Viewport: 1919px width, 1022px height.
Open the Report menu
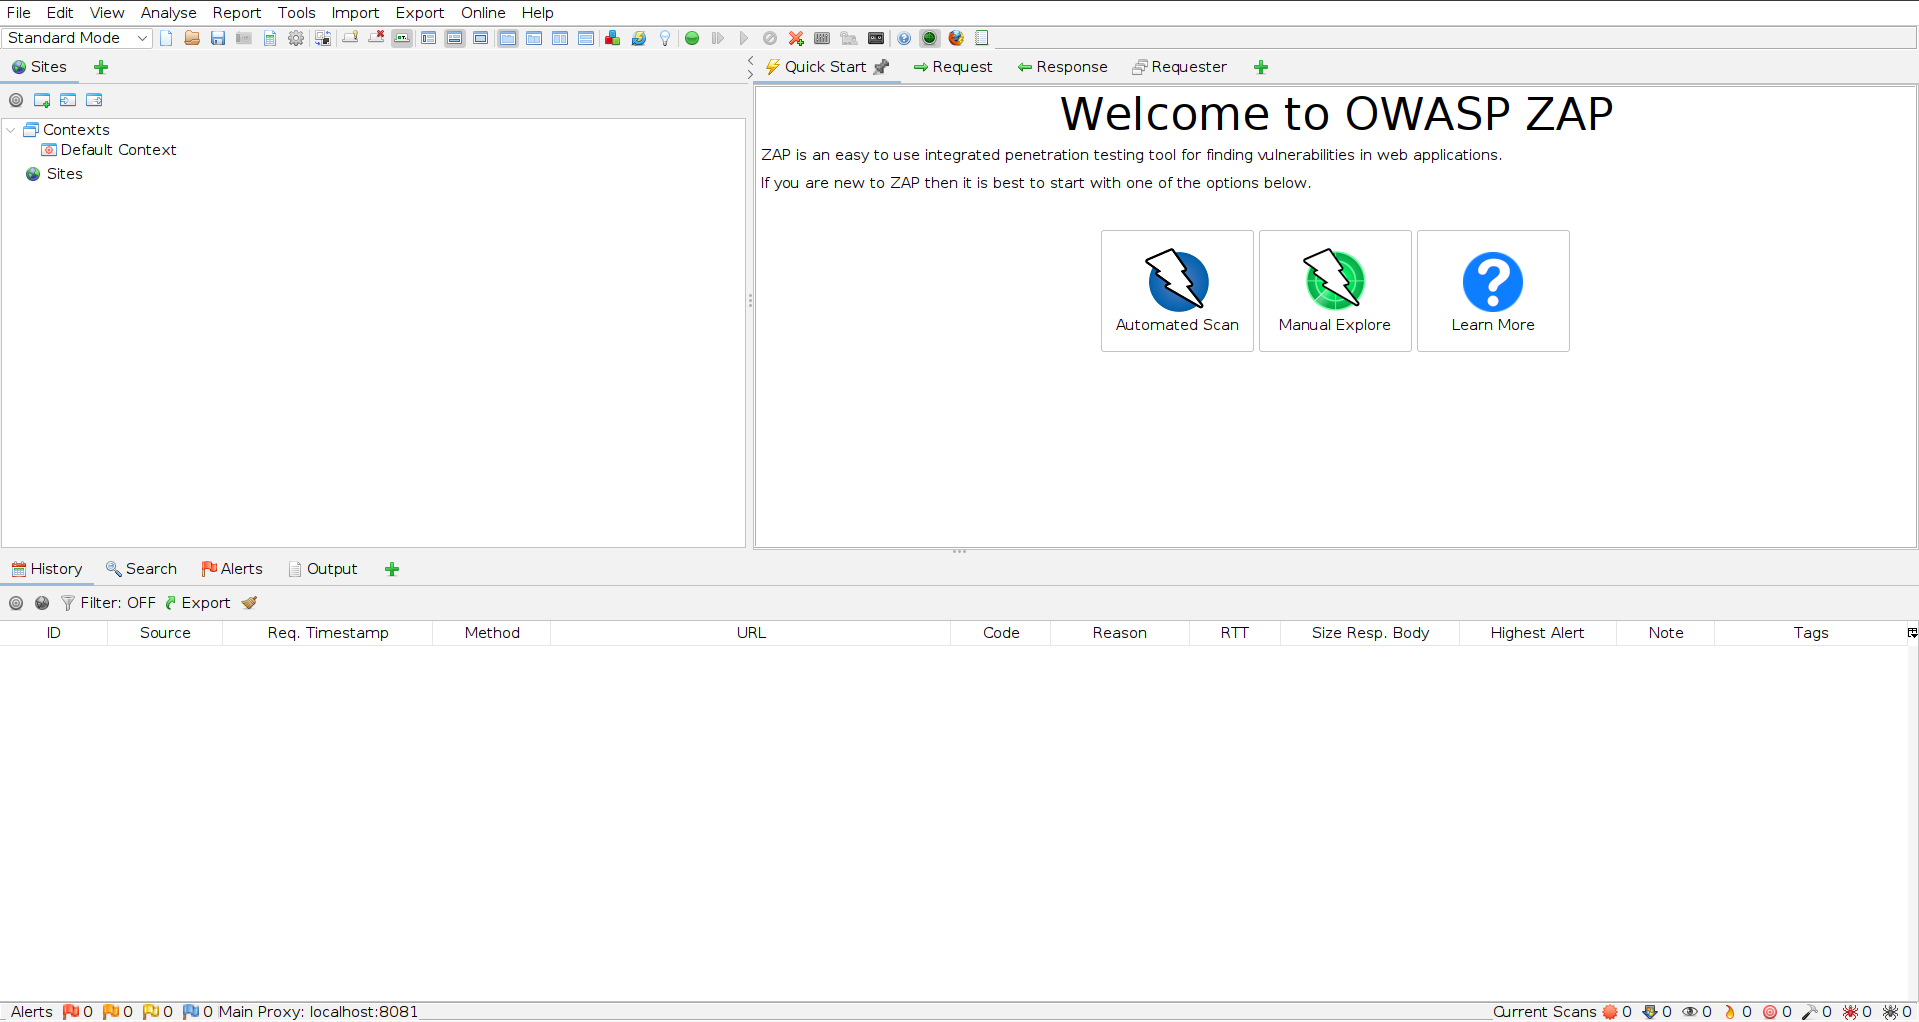[236, 13]
